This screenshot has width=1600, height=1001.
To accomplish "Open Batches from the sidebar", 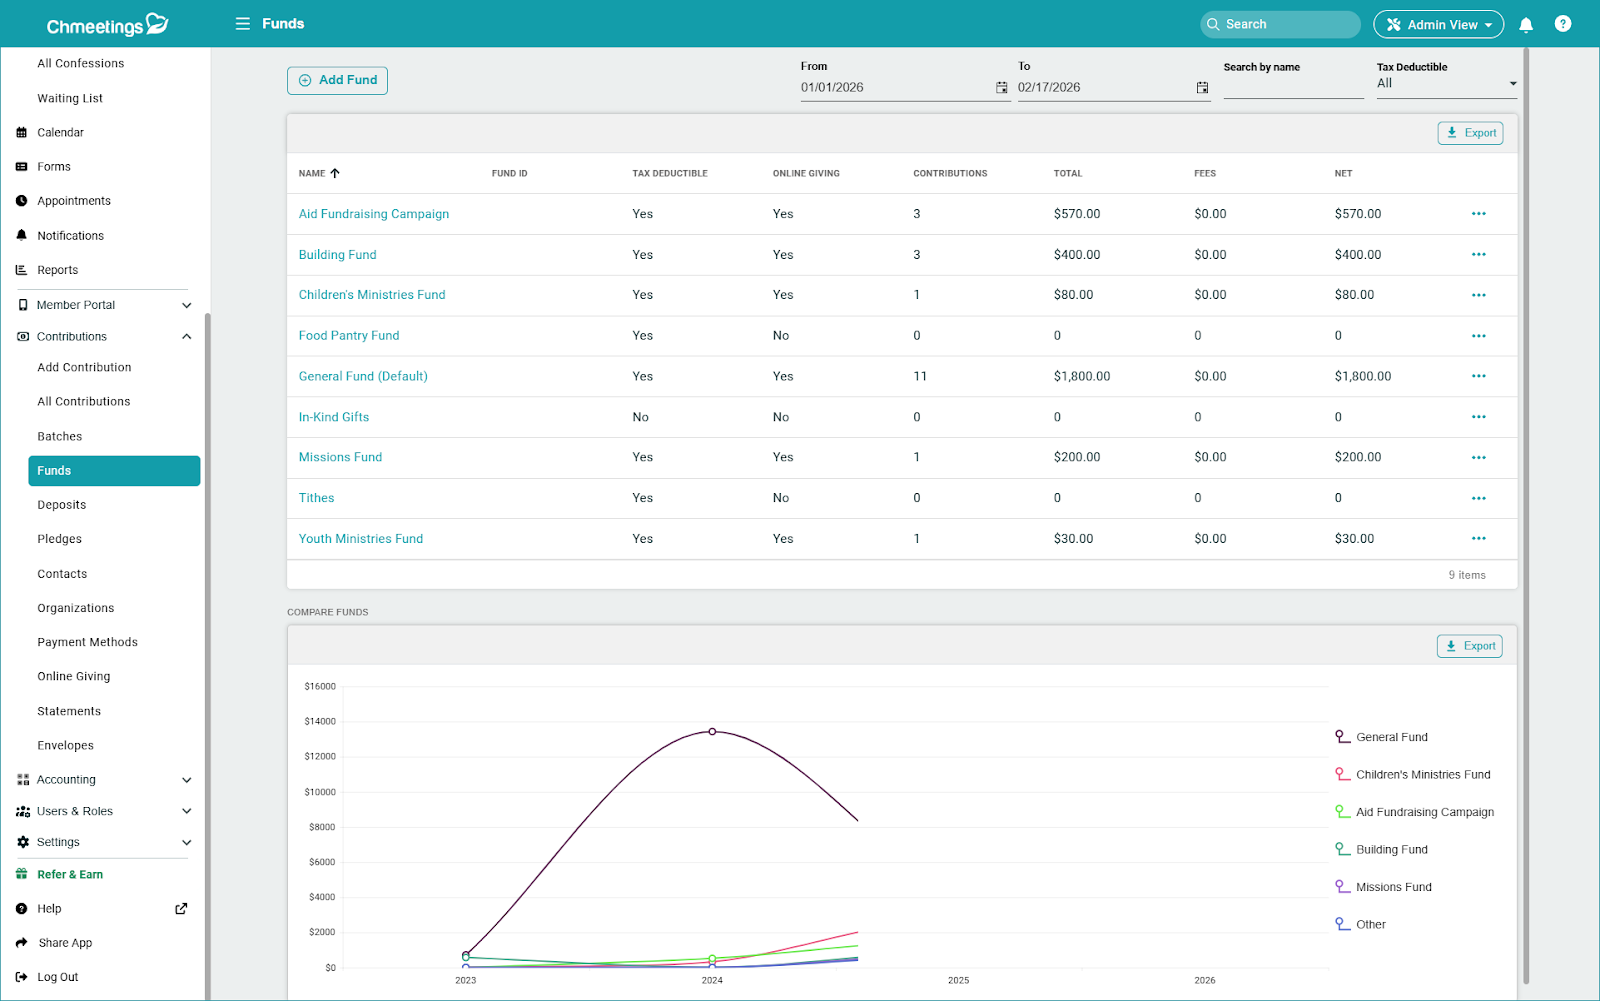I will (60, 437).
